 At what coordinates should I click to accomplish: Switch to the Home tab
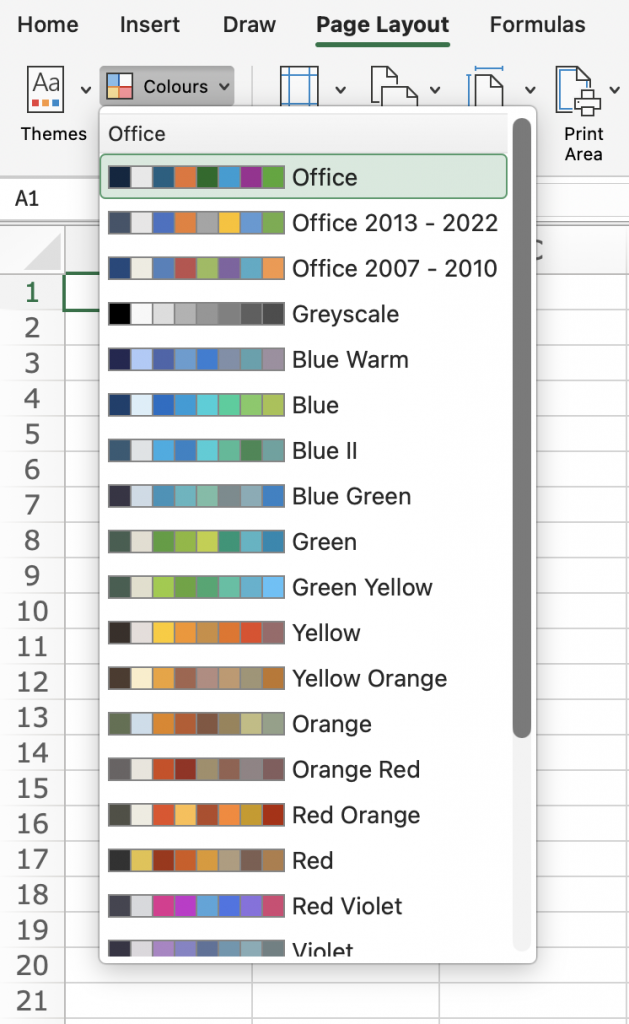click(47, 25)
